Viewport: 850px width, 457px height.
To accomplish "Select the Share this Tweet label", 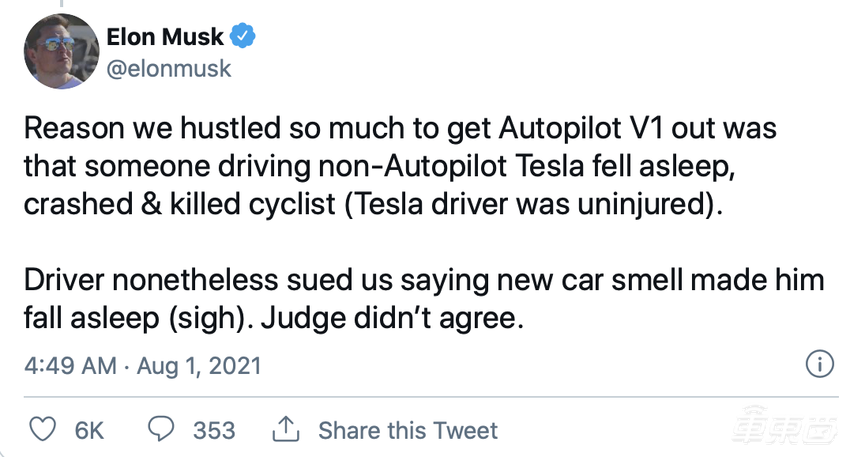I will pyautogui.click(x=407, y=431).
